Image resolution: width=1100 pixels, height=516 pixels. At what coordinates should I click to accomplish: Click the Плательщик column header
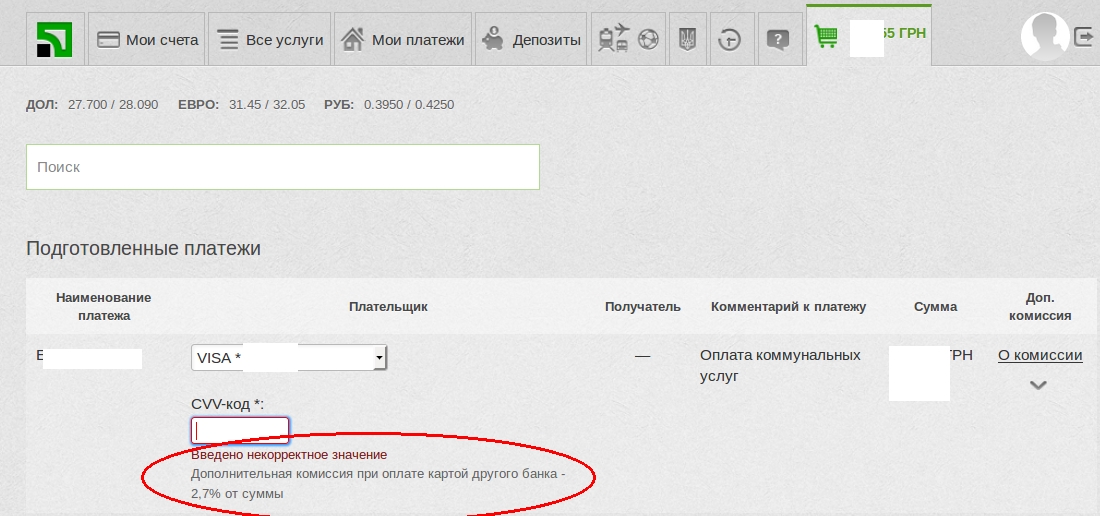click(x=388, y=306)
